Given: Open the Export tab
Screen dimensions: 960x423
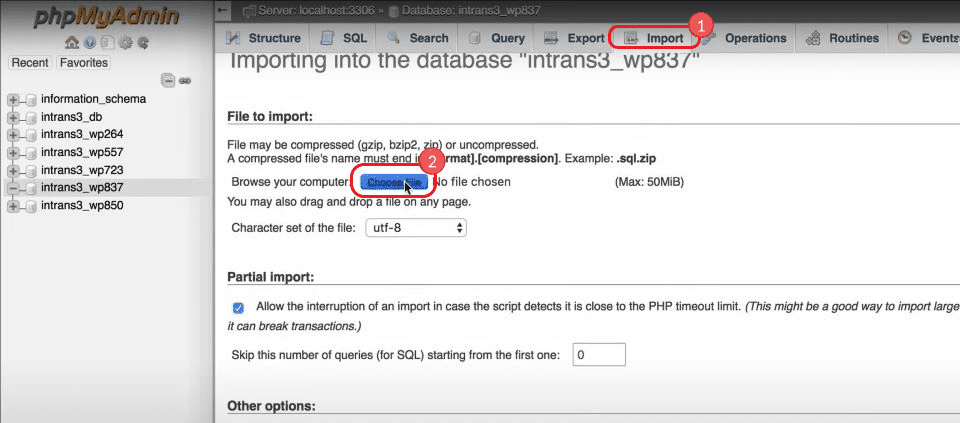Looking at the screenshot, I should coord(574,38).
